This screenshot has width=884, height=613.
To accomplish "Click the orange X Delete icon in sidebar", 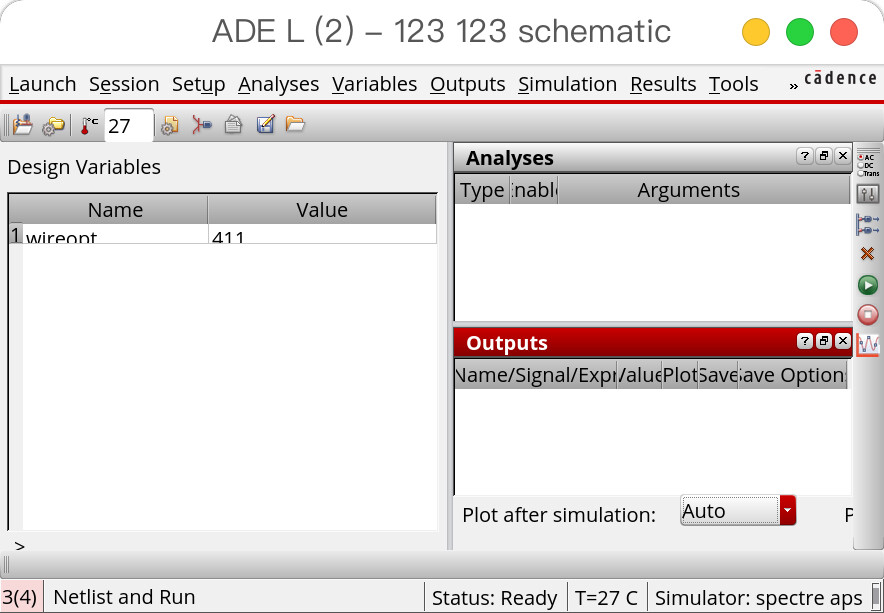I will point(868,254).
